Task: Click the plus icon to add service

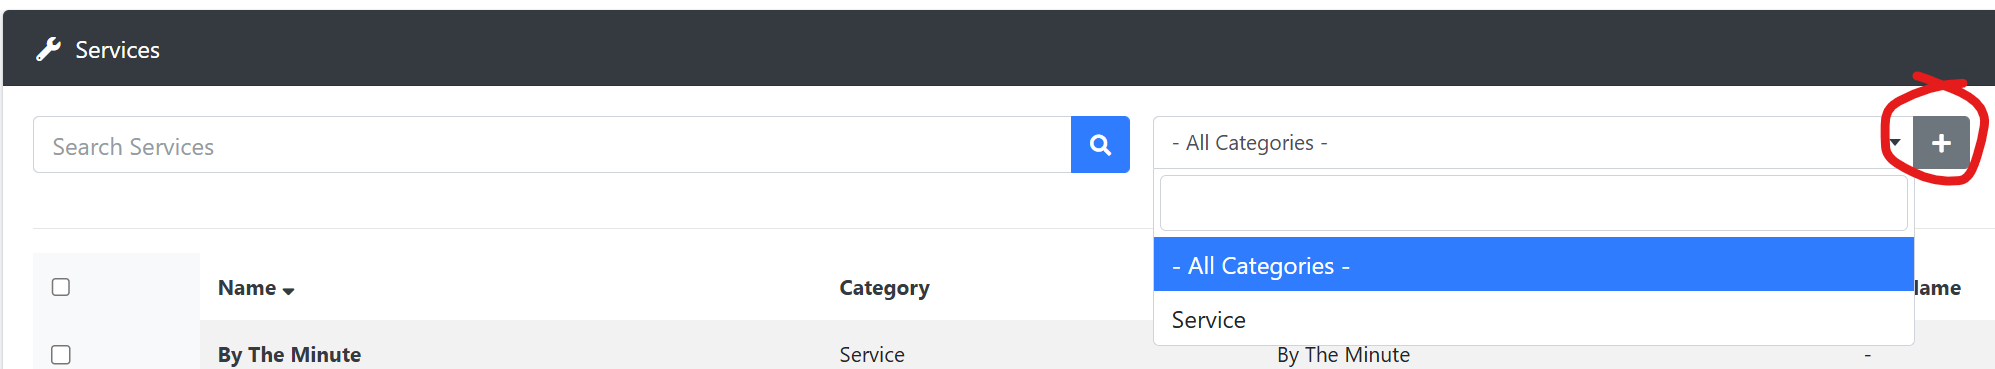Action: click(x=1941, y=143)
